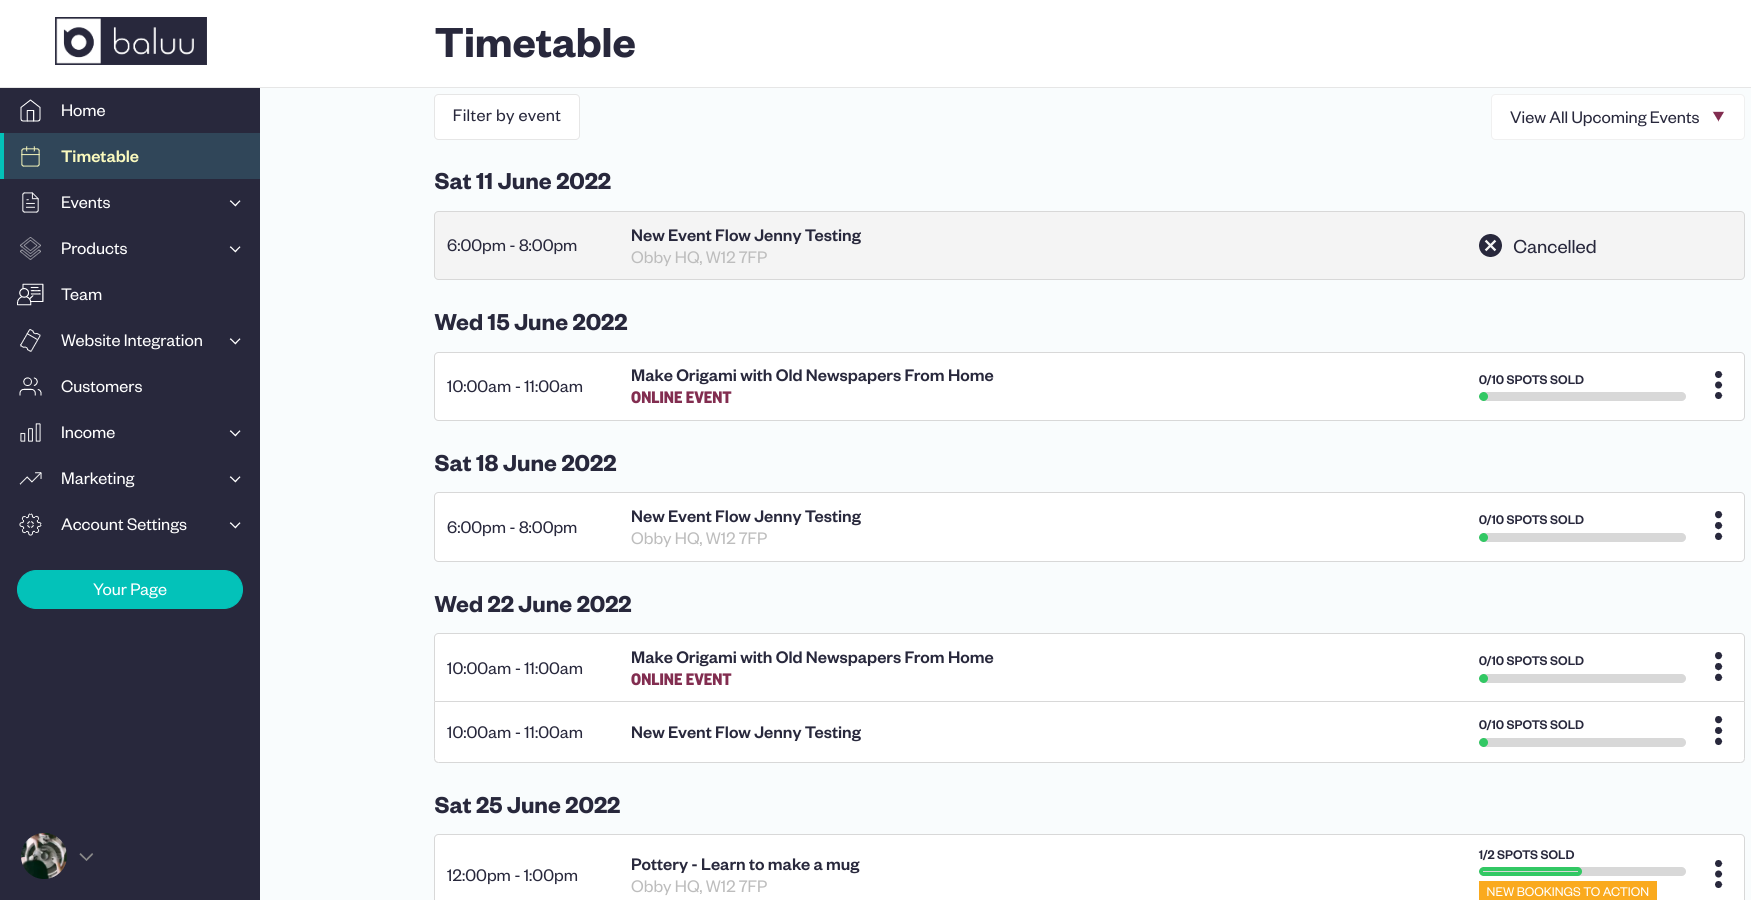
Task: Click the Team members icon
Action: (x=31, y=294)
